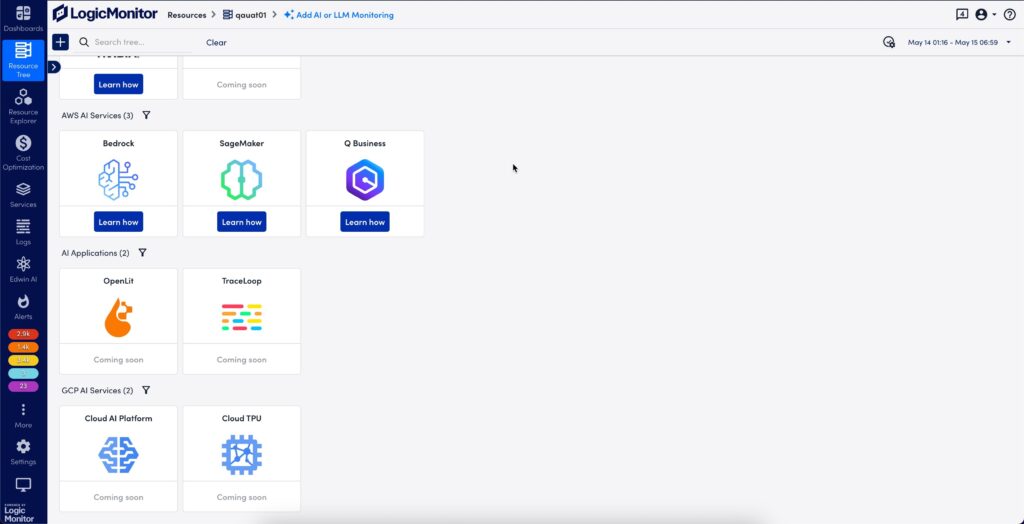Click the Cloud TPU card title
Screen dimensions: 1024x524
point(242,418)
